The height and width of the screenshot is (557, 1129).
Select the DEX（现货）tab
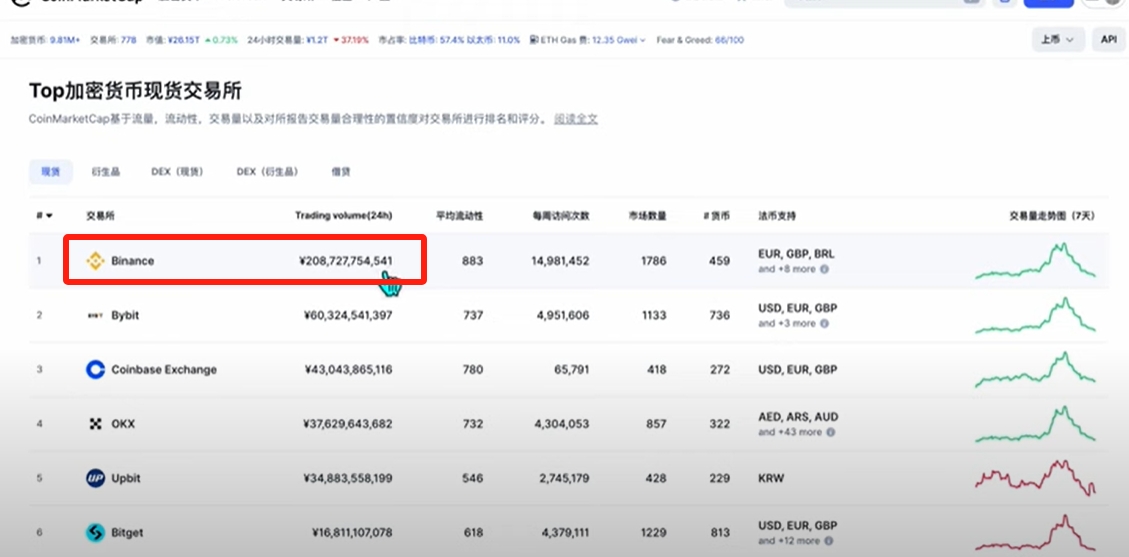coord(177,172)
